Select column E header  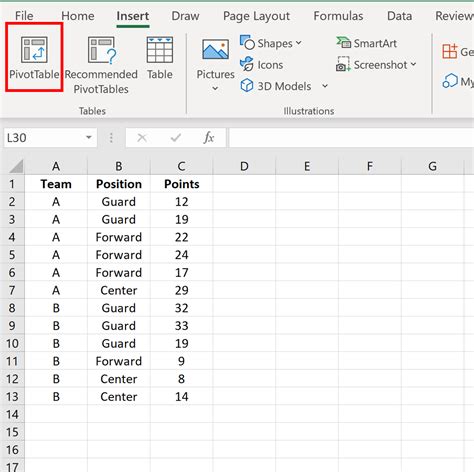pos(307,166)
